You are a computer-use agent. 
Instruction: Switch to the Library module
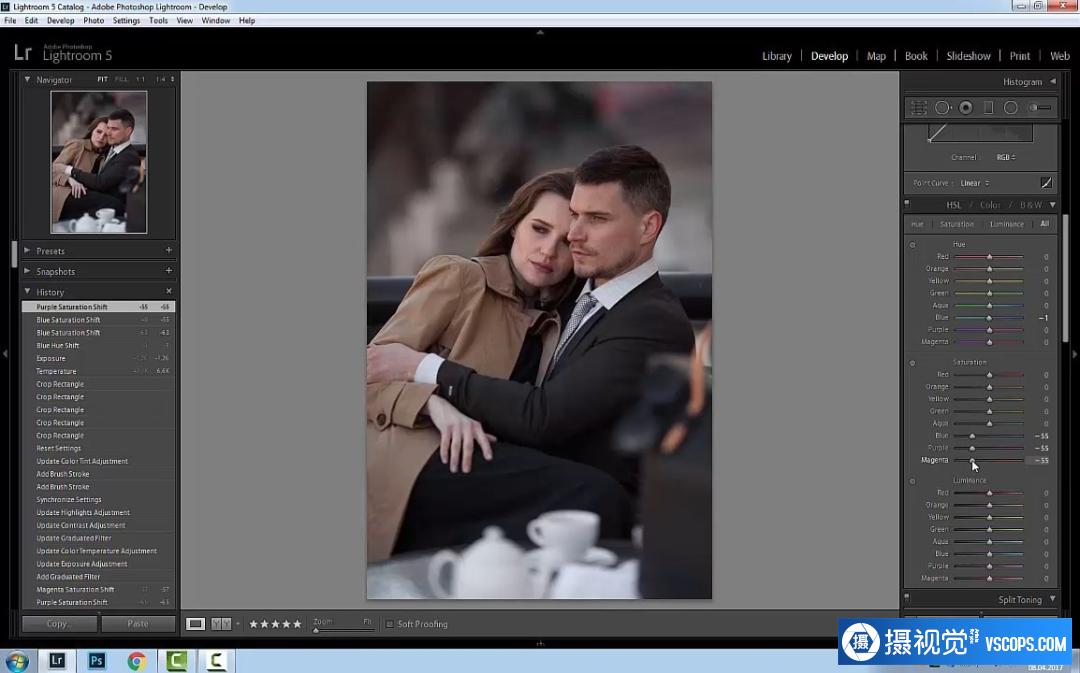click(776, 56)
